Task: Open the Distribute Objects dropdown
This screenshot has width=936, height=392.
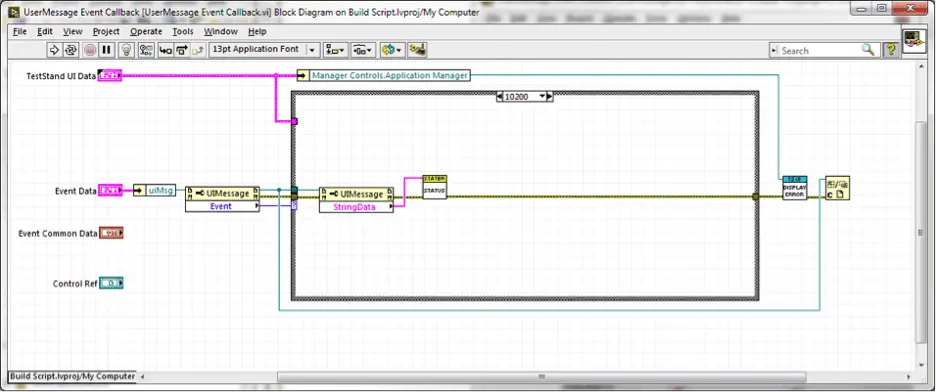Action: (363, 50)
